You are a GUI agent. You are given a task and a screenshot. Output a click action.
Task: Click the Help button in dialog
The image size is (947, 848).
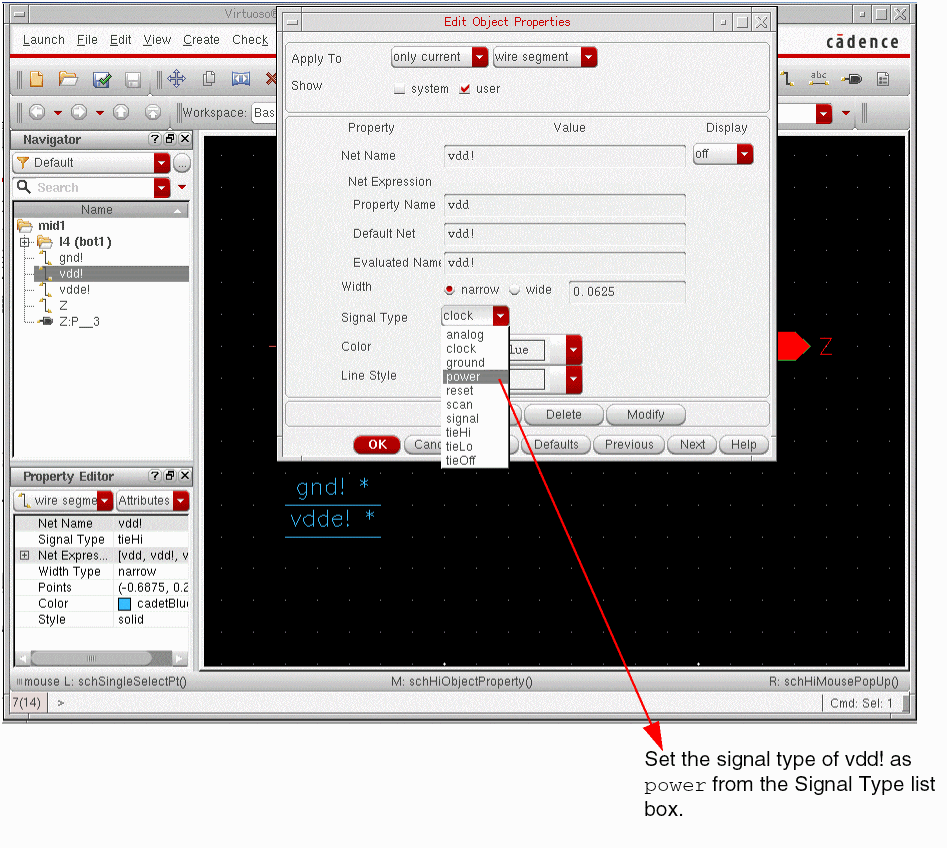pos(743,445)
